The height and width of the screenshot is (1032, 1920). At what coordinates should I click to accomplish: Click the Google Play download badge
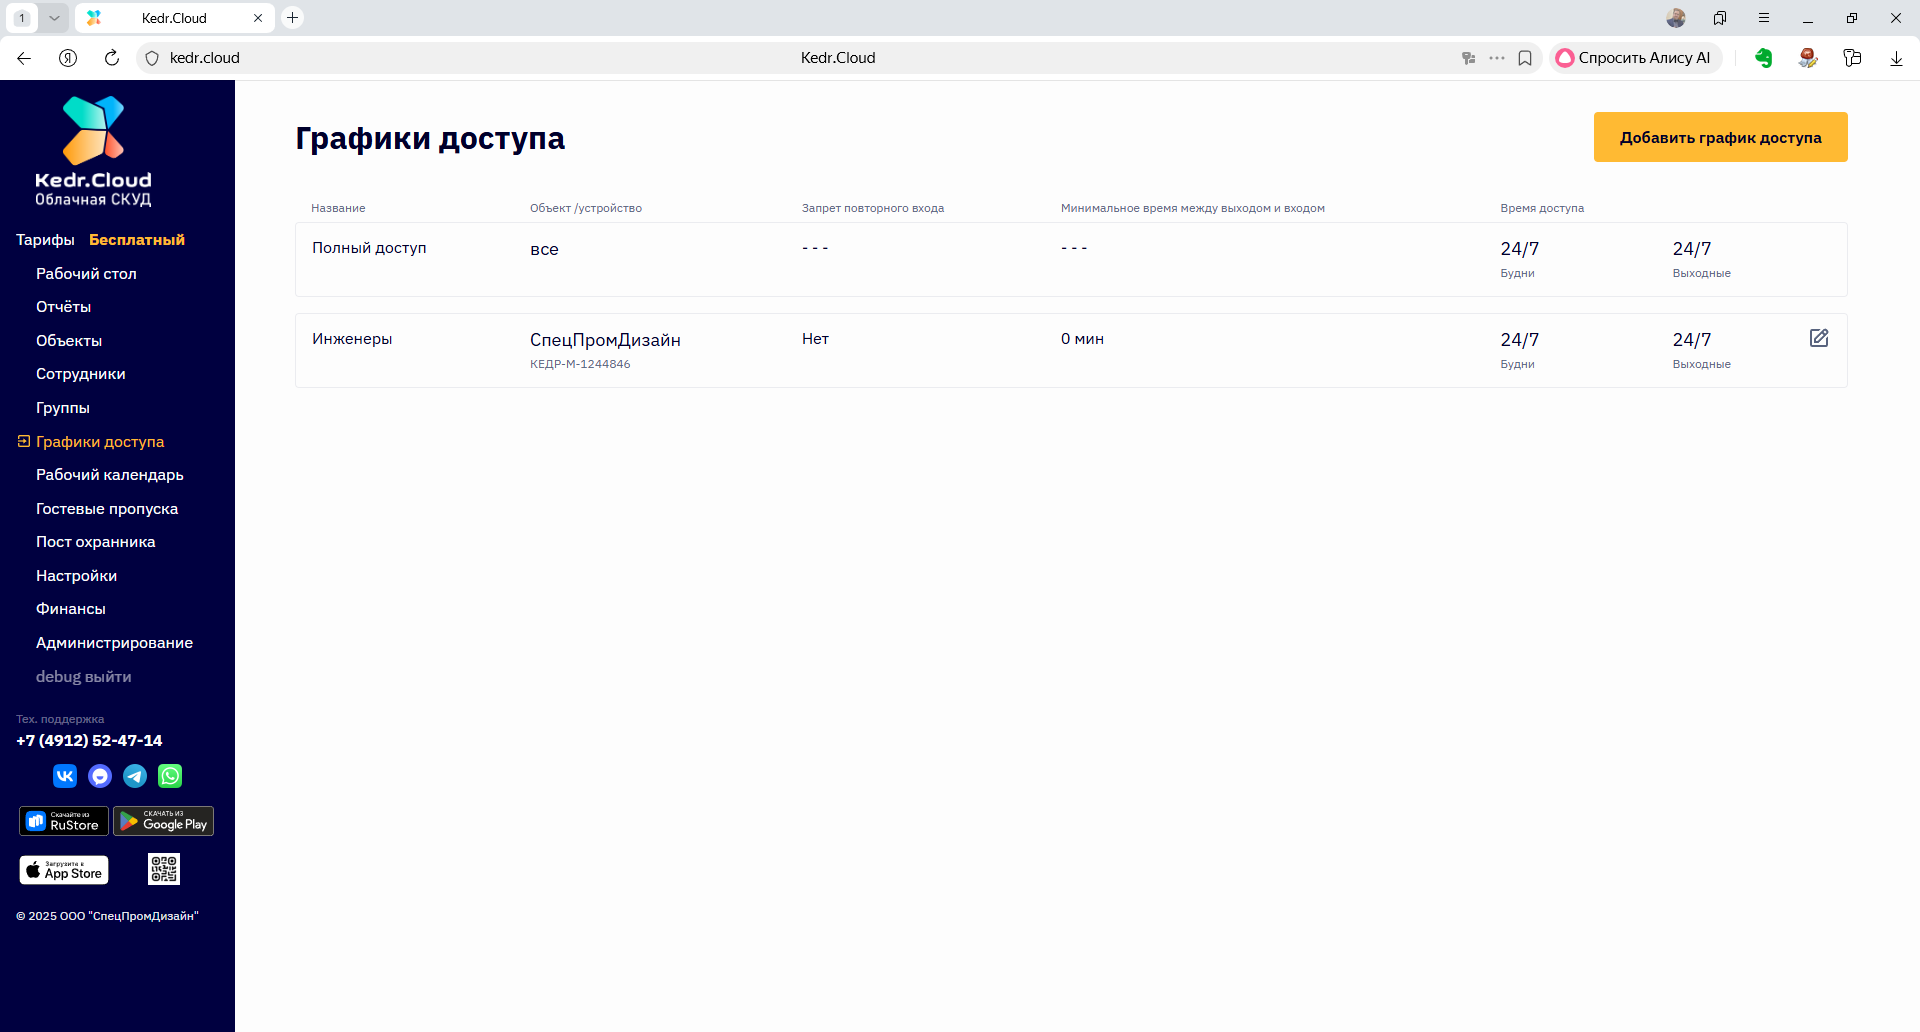click(x=163, y=821)
